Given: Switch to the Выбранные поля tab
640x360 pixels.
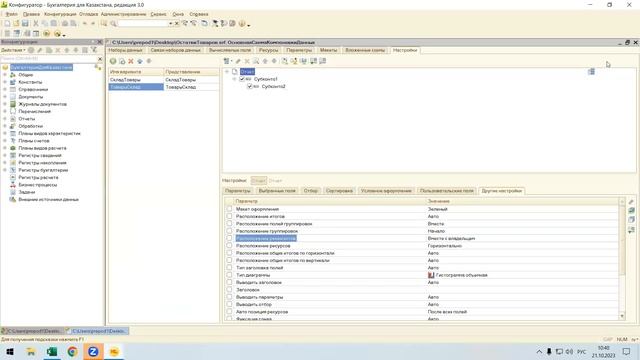Looking at the screenshot, I should [x=277, y=191].
